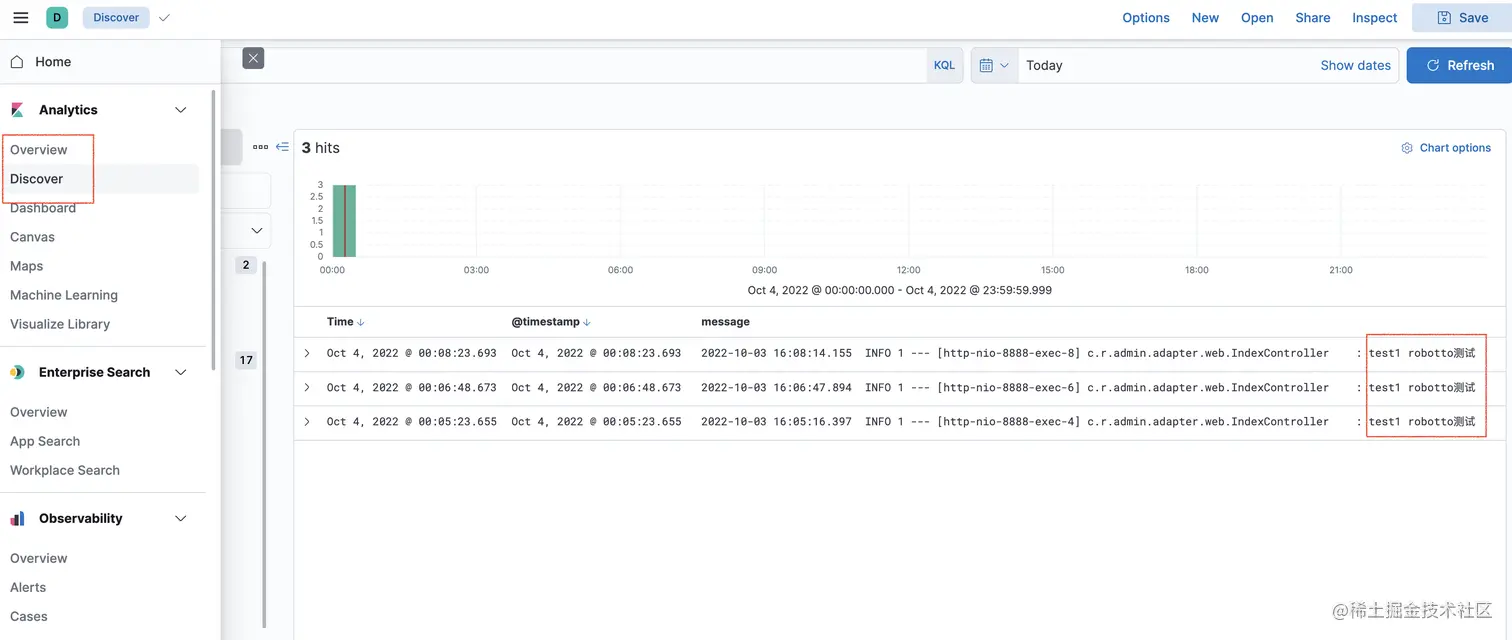This screenshot has width=1512, height=640.
Task: Open App Search
Action: point(45,441)
